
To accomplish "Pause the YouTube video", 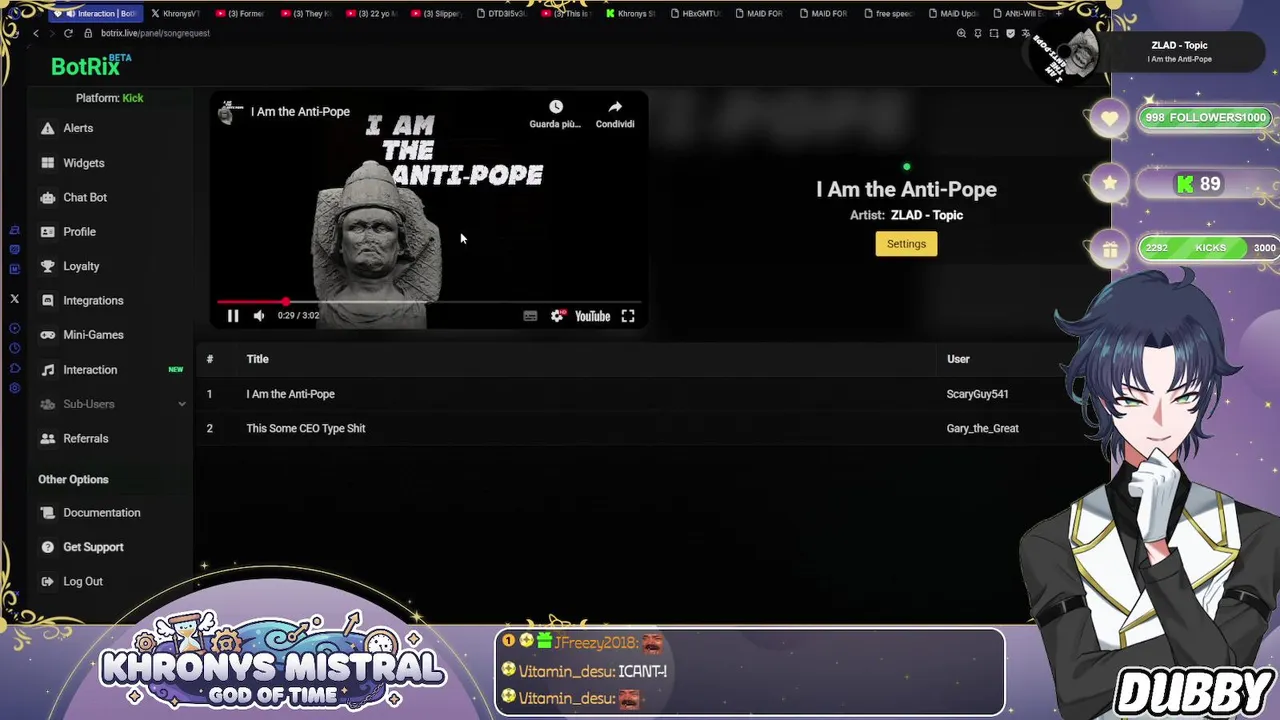I will pyautogui.click(x=232, y=316).
